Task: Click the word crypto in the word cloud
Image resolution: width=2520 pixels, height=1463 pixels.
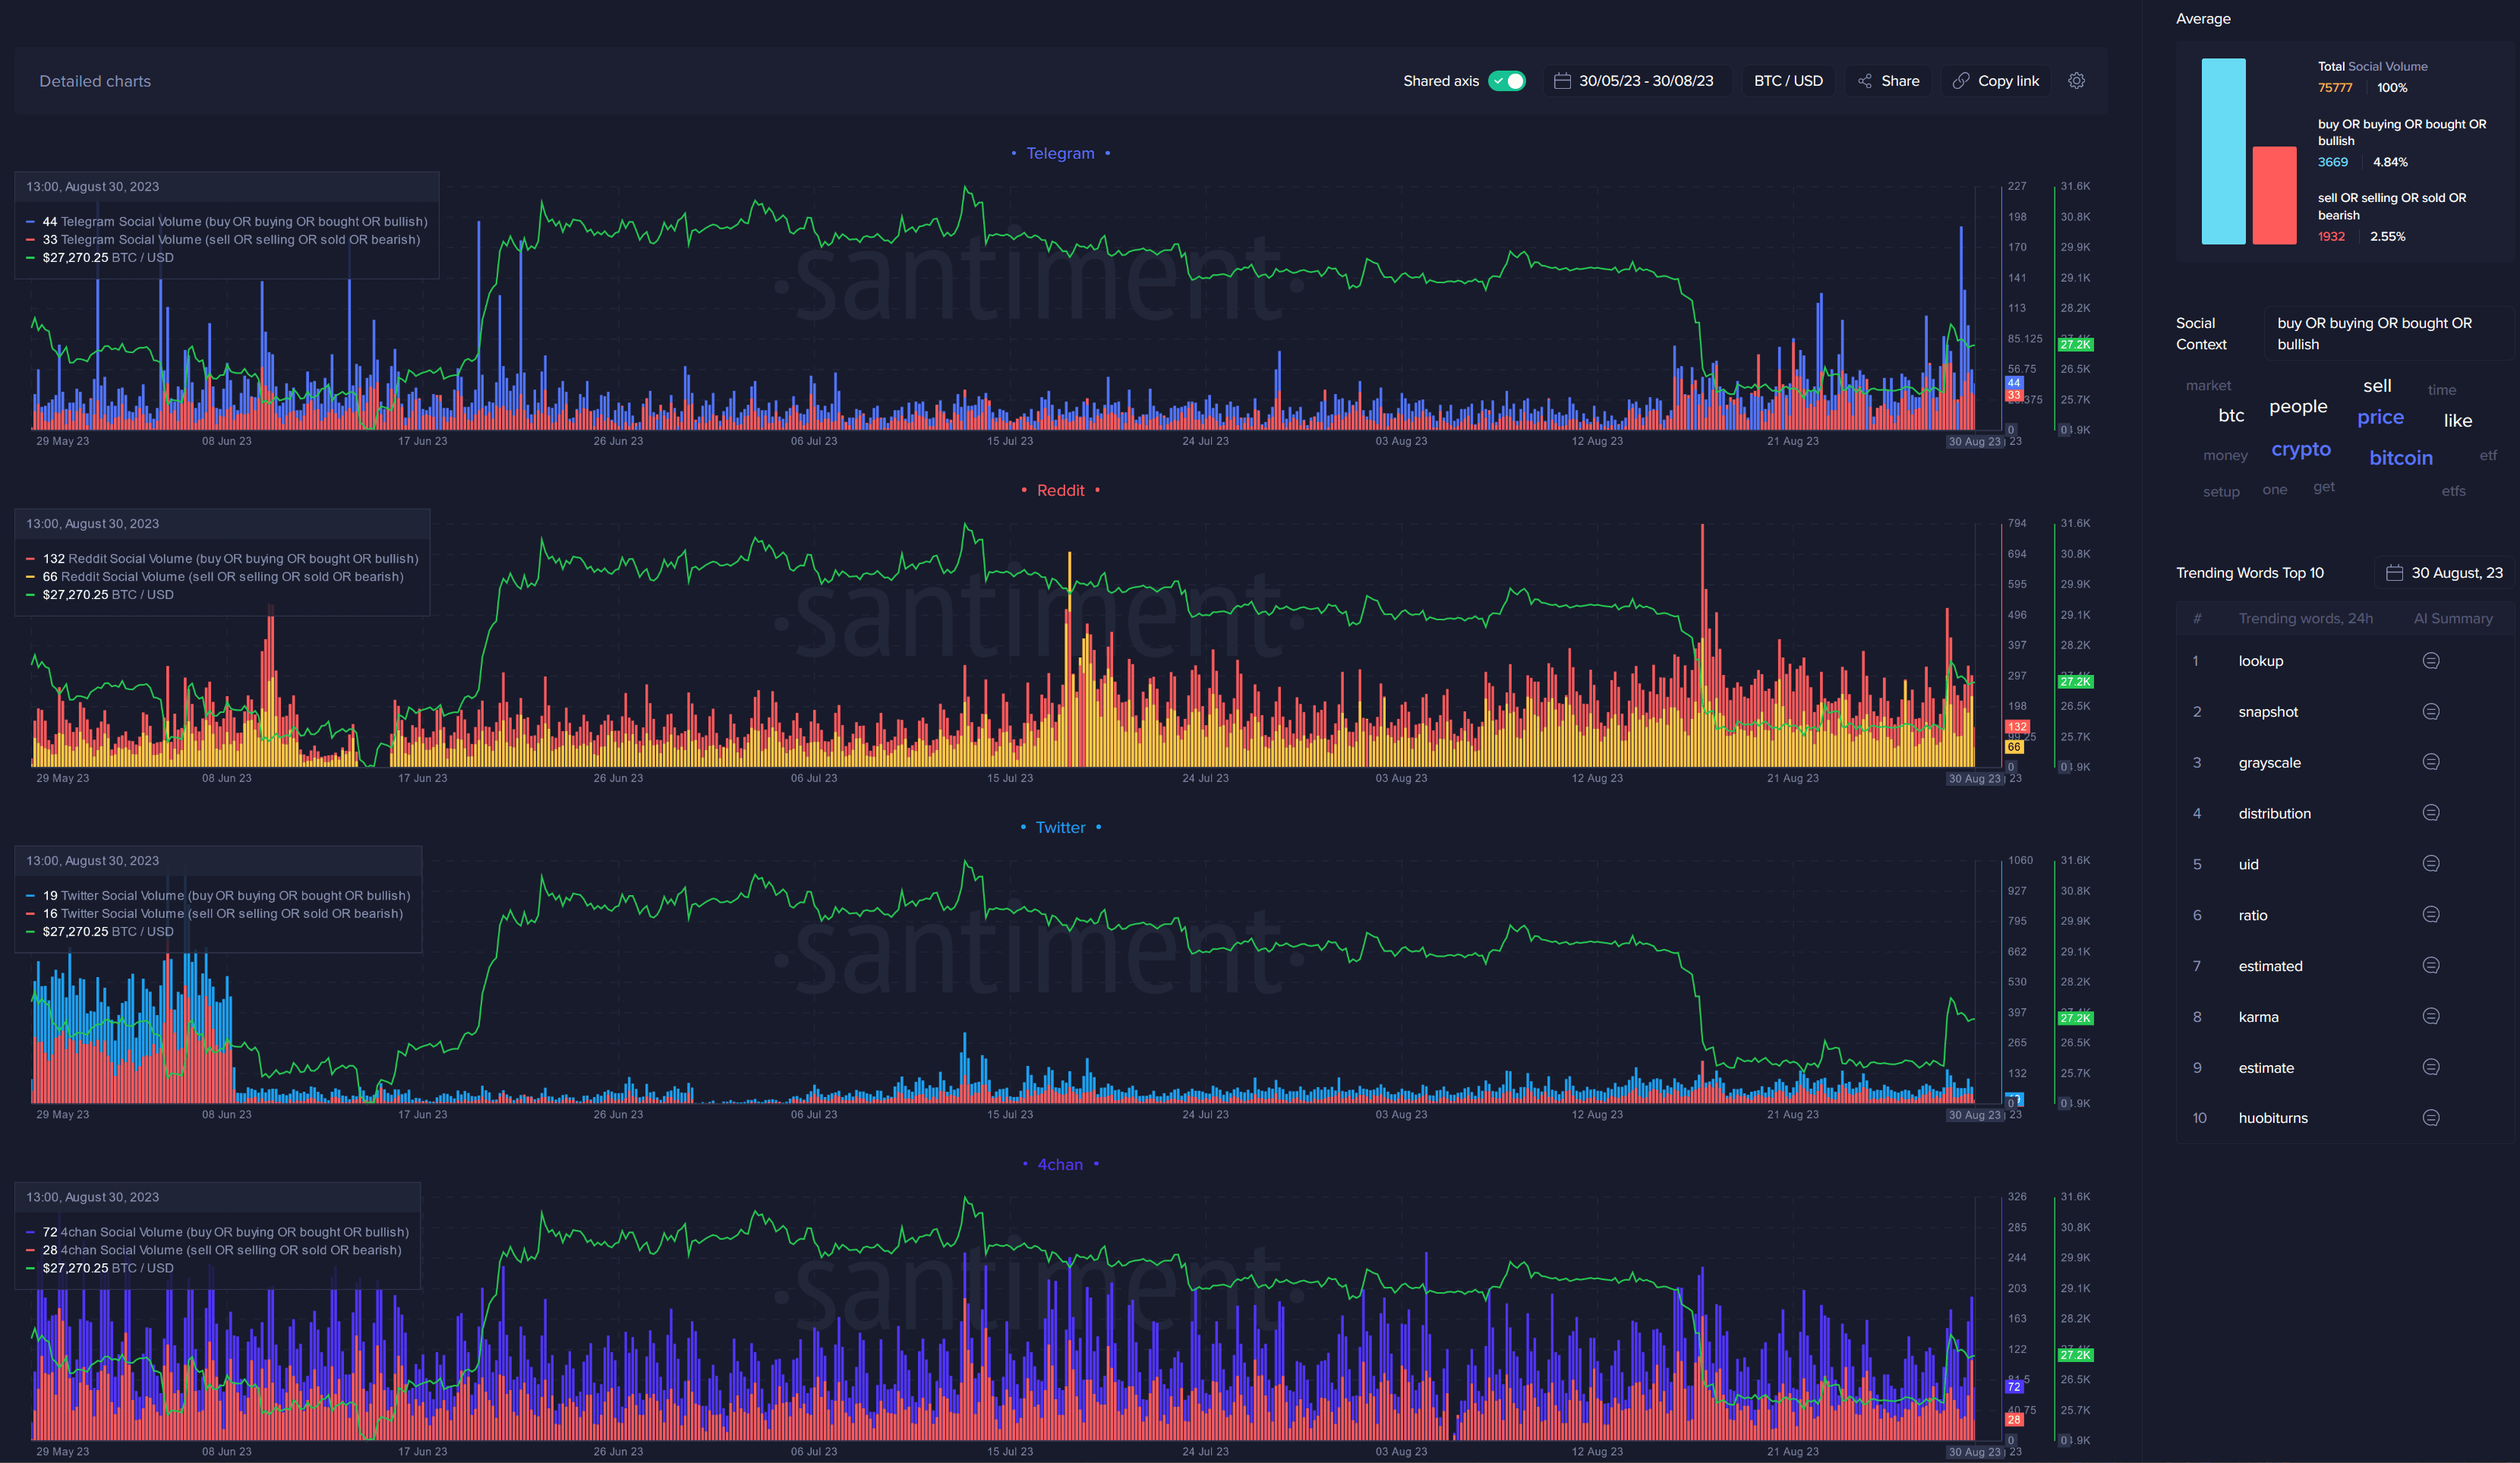Action: point(2300,450)
